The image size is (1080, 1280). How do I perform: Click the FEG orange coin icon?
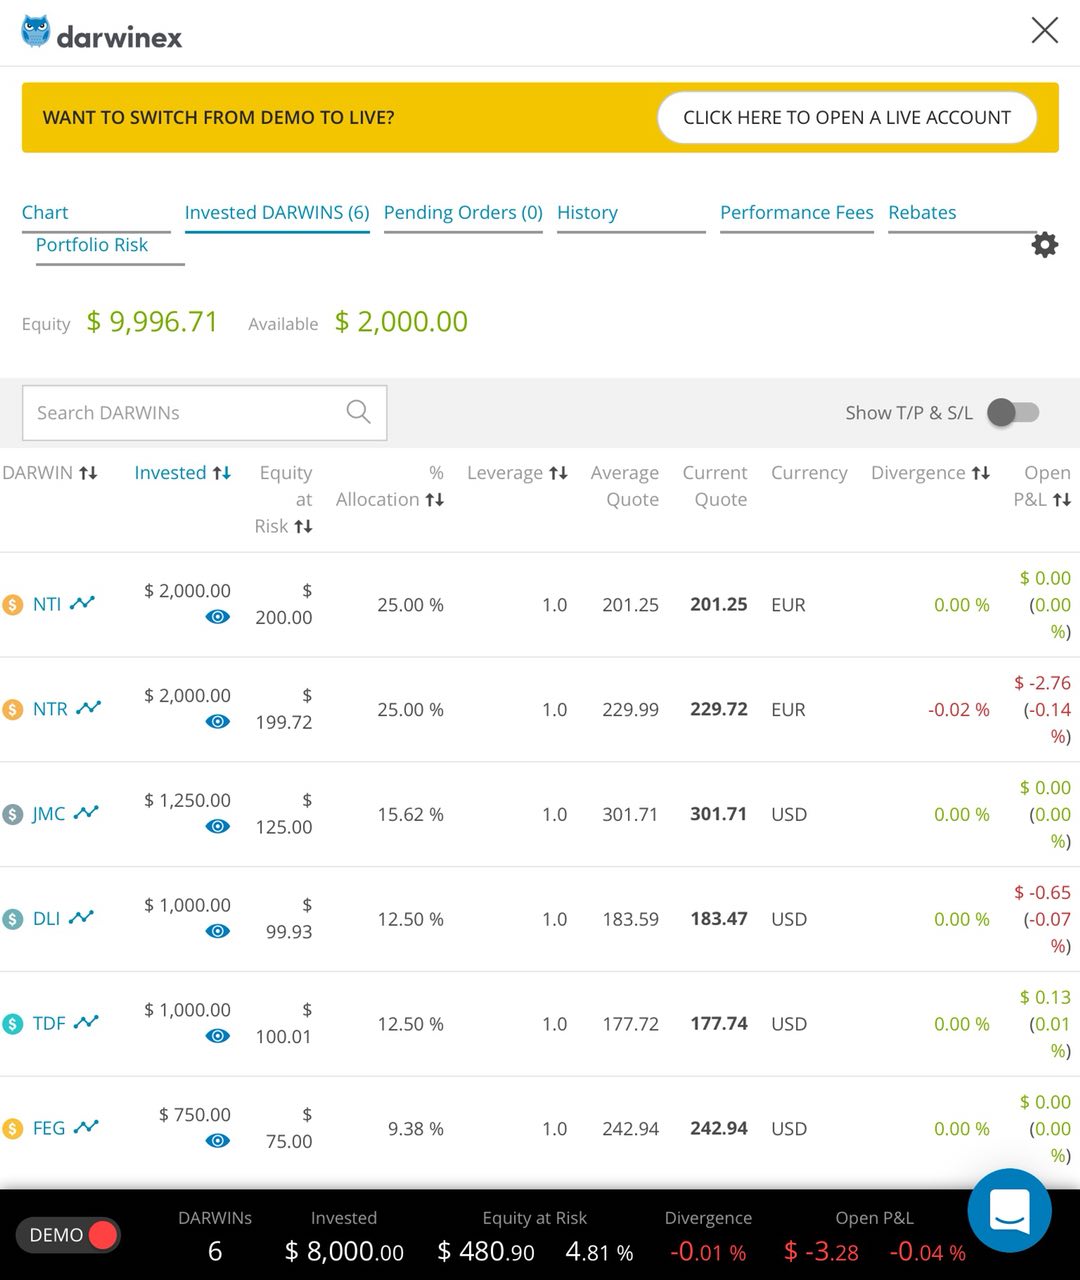[x=12, y=1129]
